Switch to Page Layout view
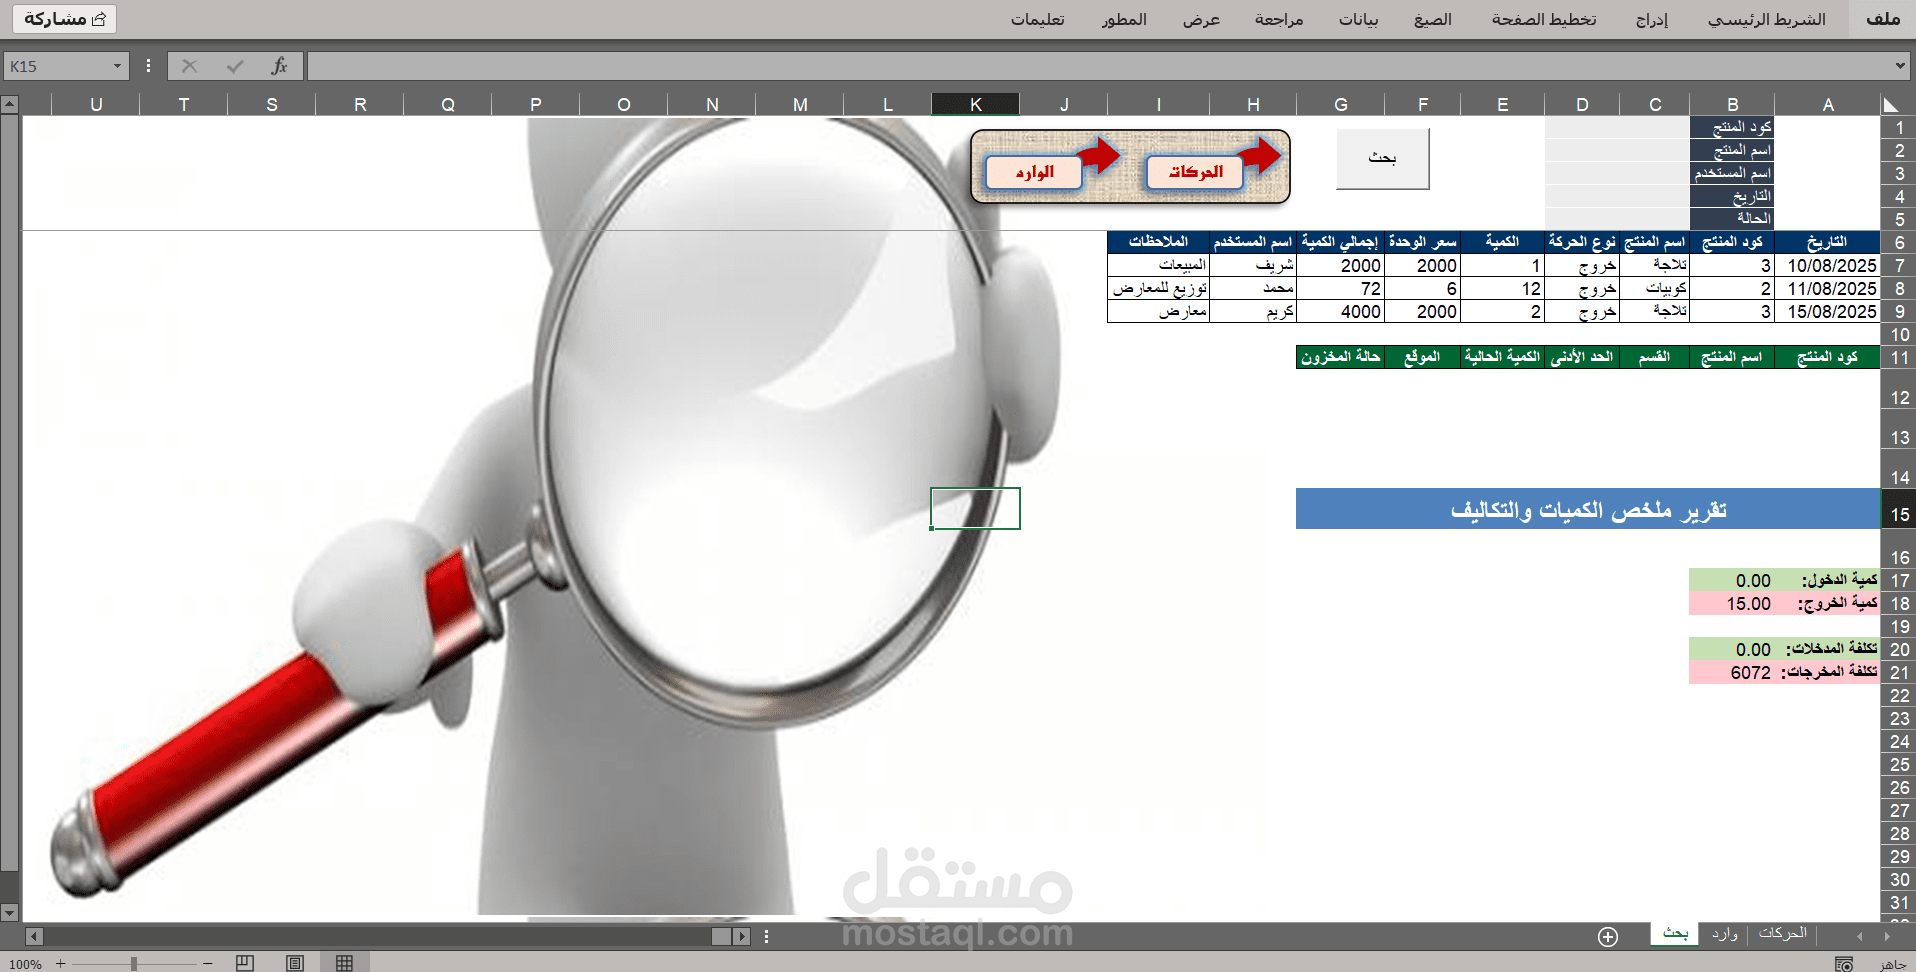This screenshot has width=1916, height=972. tap(295, 963)
